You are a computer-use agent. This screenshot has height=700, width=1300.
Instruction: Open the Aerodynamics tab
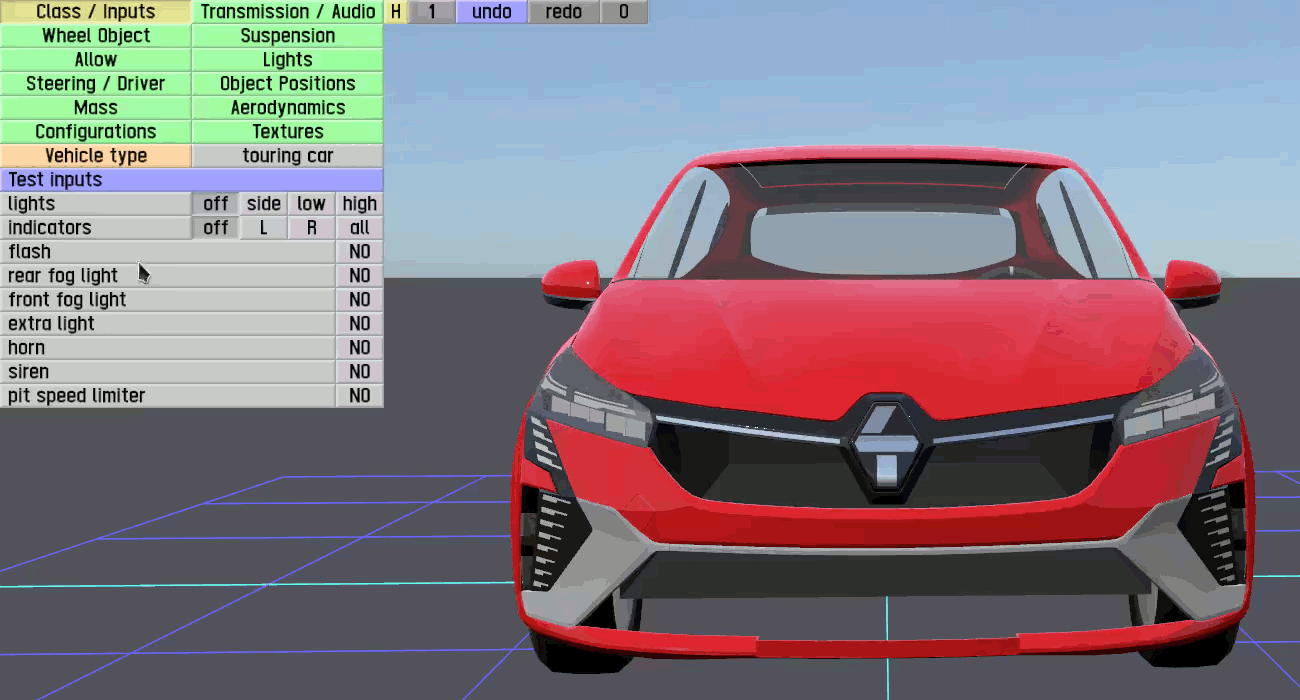click(288, 108)
